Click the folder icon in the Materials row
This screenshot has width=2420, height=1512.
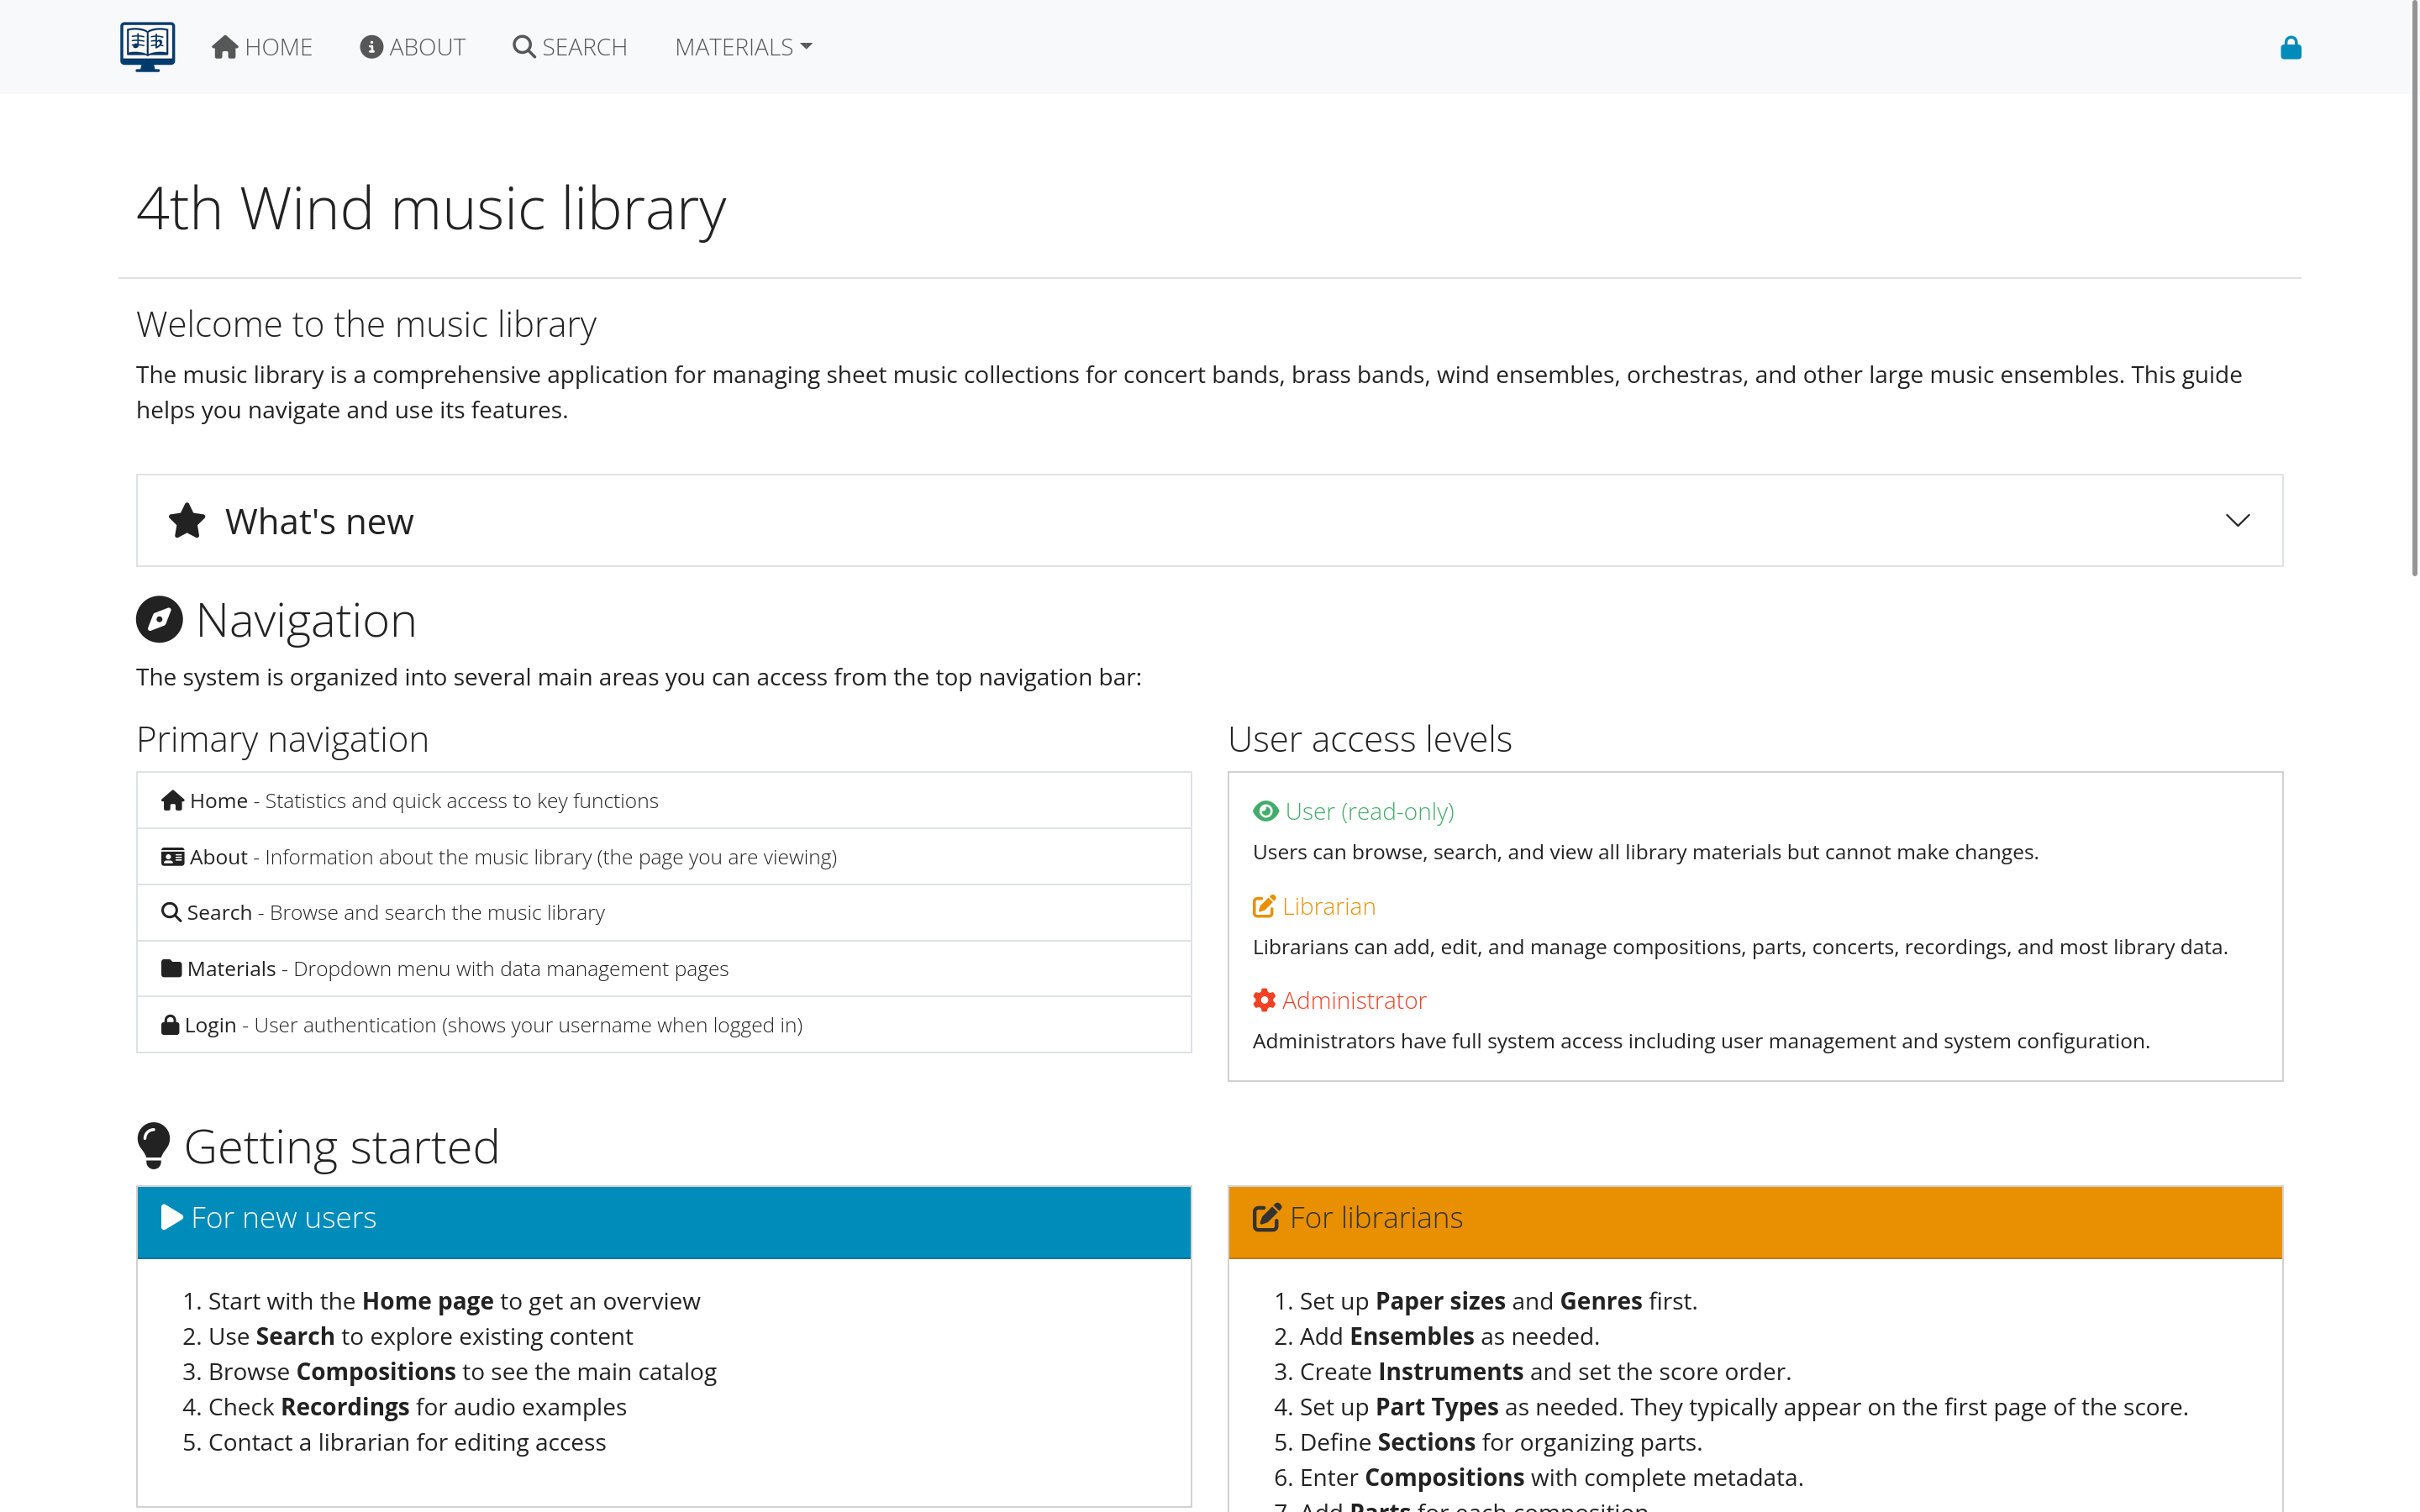171,967
